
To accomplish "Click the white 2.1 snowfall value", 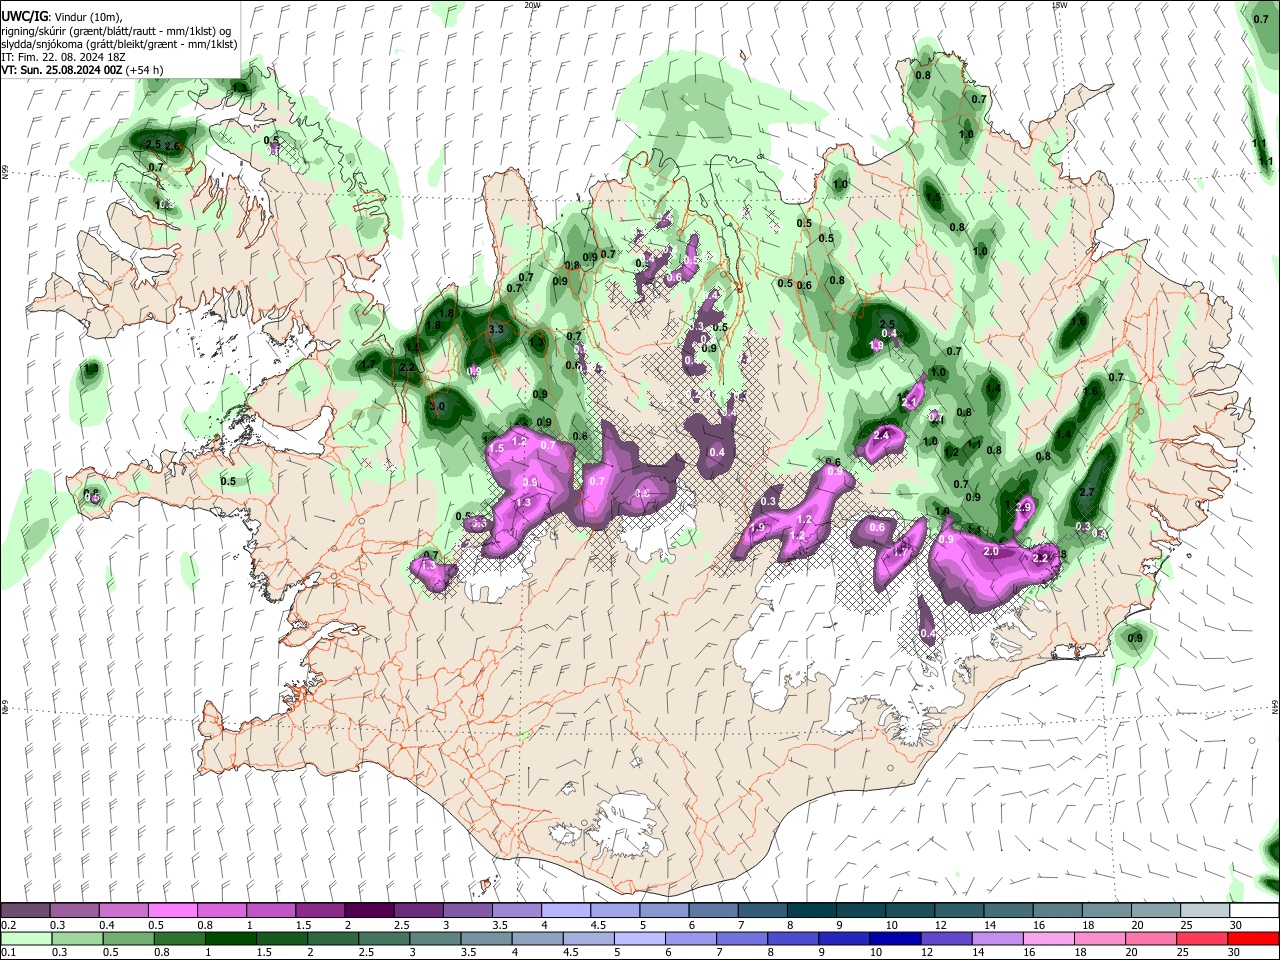I will 909,402.
